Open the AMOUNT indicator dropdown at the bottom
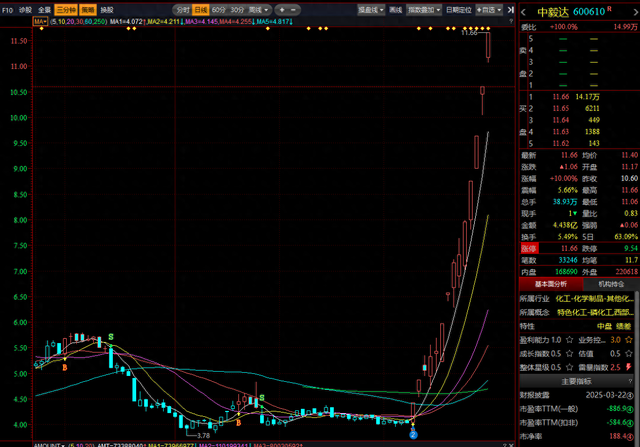Viewport: 640px width, 447px height. point(49,445)
